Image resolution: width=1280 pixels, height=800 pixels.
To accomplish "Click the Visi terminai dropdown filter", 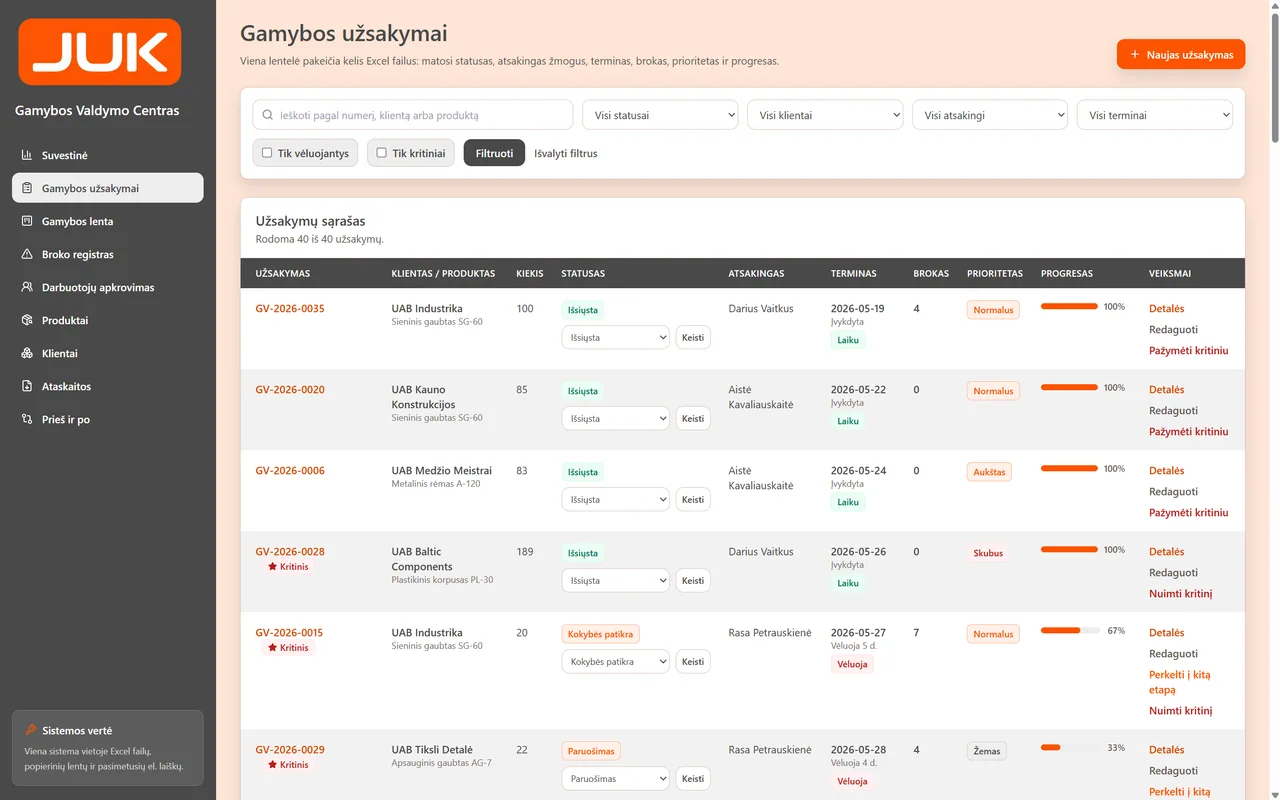I will click(1155, 115).
